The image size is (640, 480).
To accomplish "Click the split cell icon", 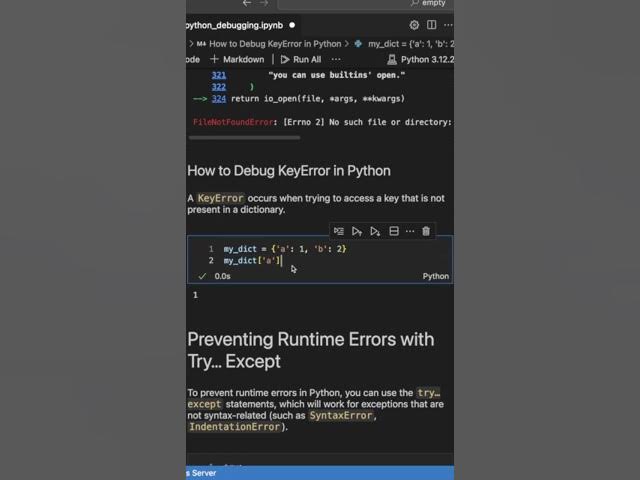I will pyautogui.click(x=394, y=231).
